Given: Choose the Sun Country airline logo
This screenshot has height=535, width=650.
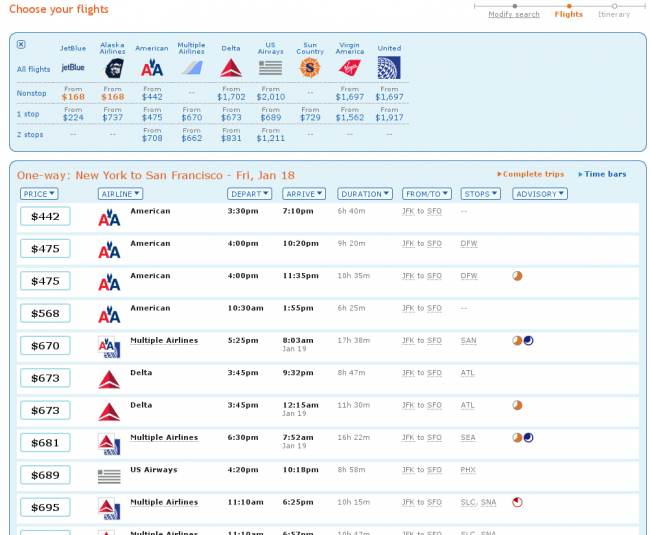Looking at the screenshot, I should point(310,68).
